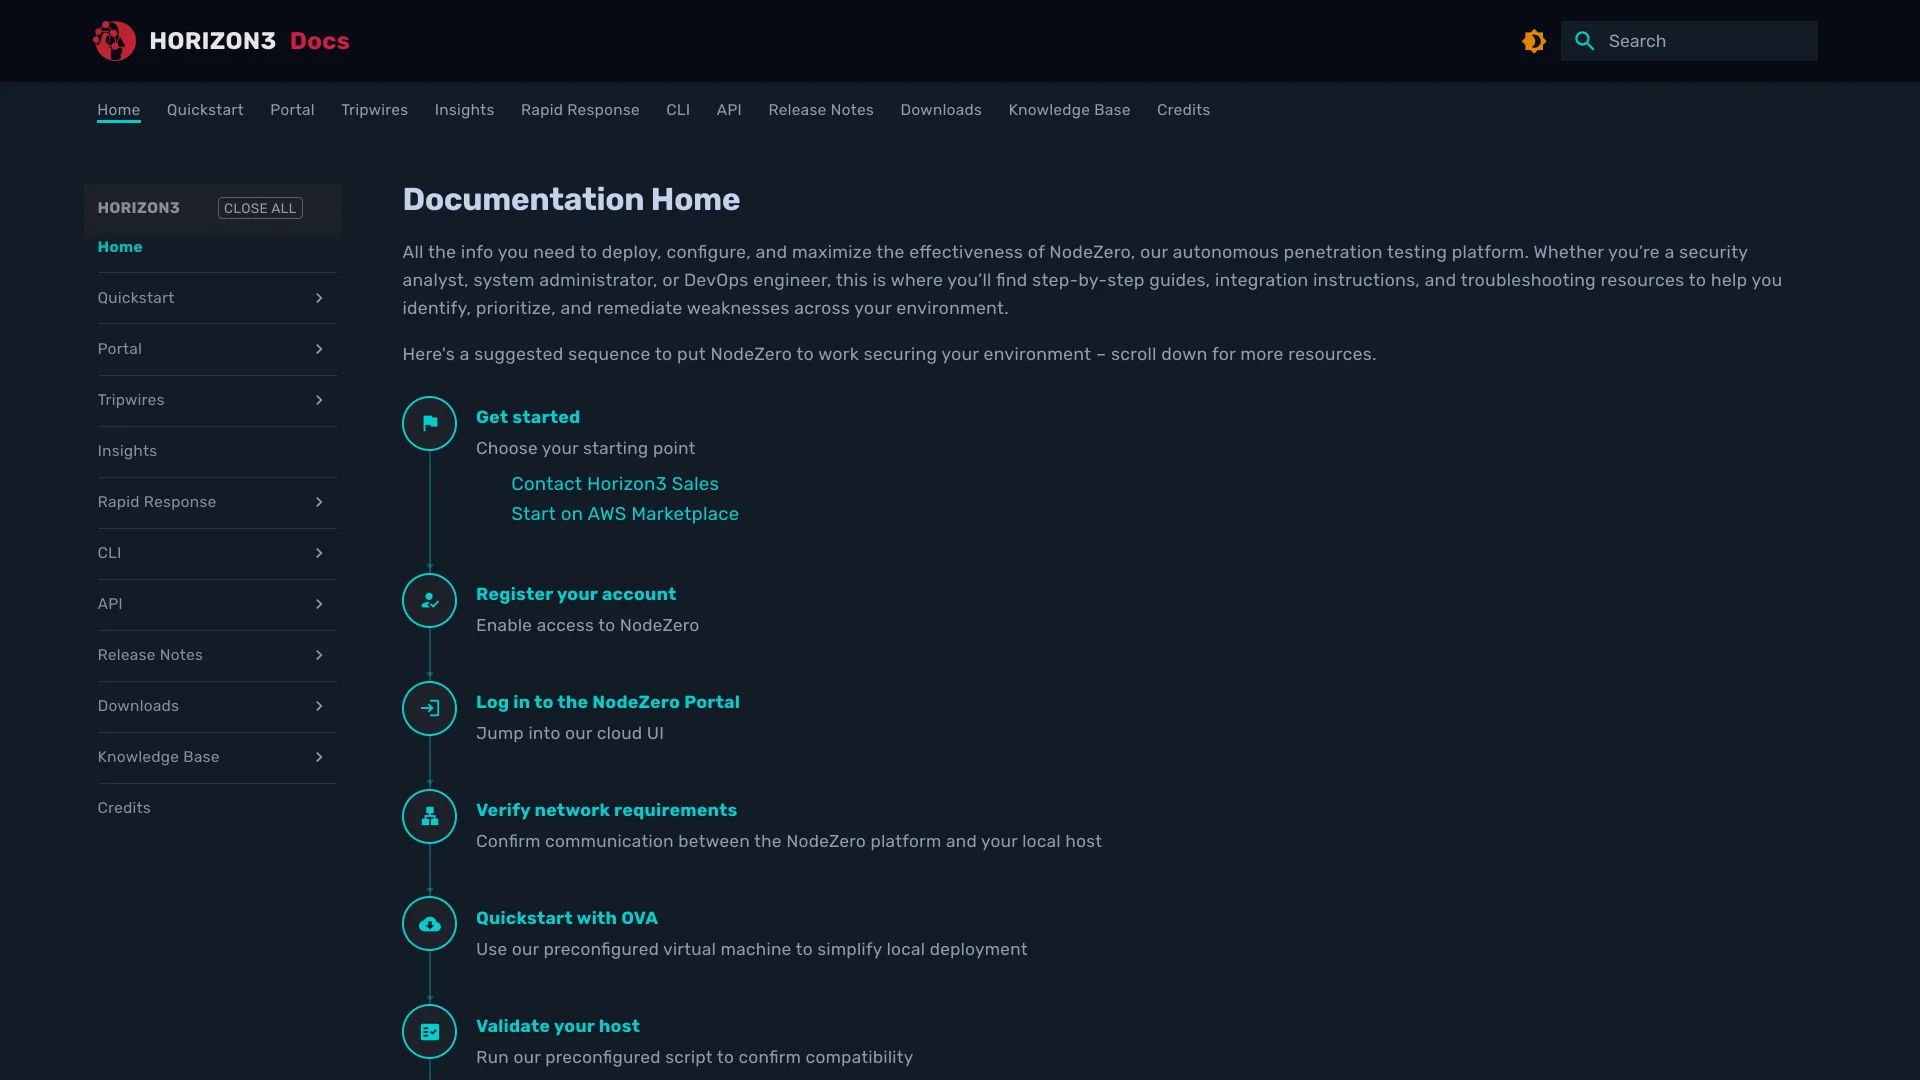Click the Verify network requirements icon
The image size is (1920, 1080).
pos(429,816)
